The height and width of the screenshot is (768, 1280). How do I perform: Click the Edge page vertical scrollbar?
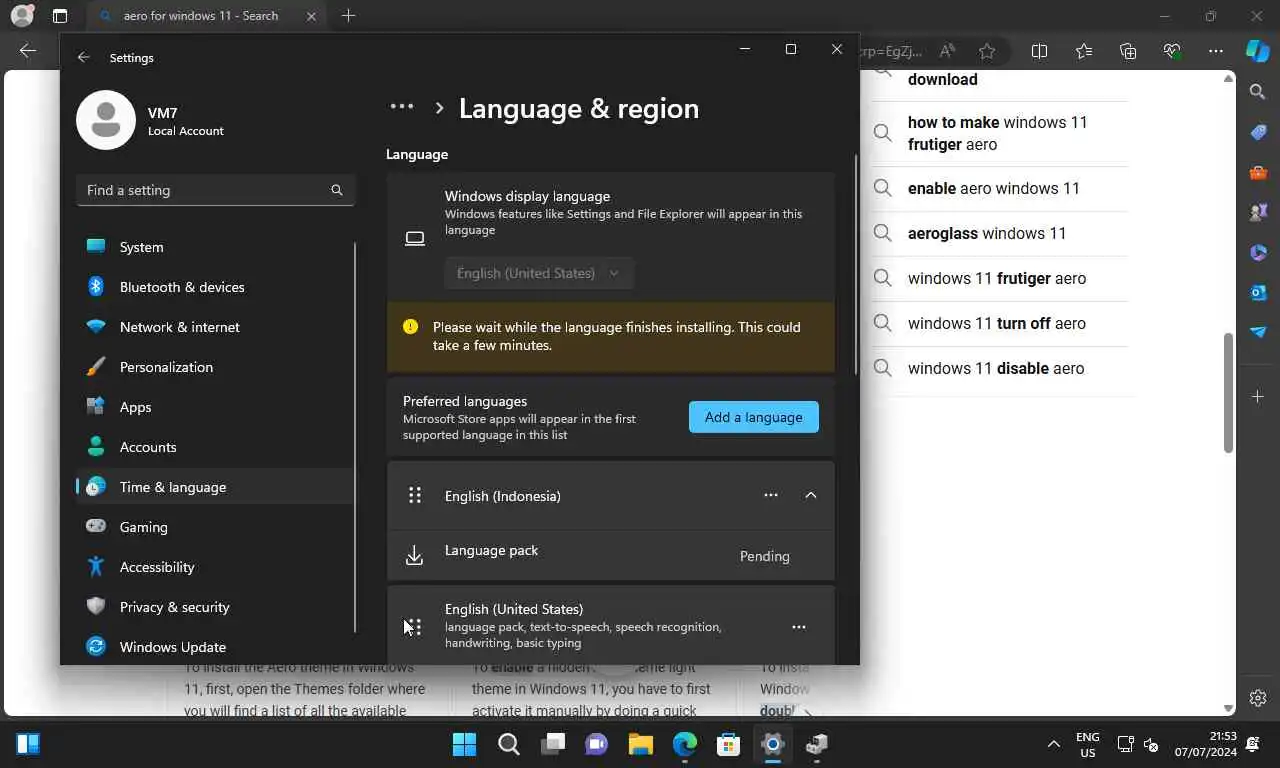coord(1229,392)
